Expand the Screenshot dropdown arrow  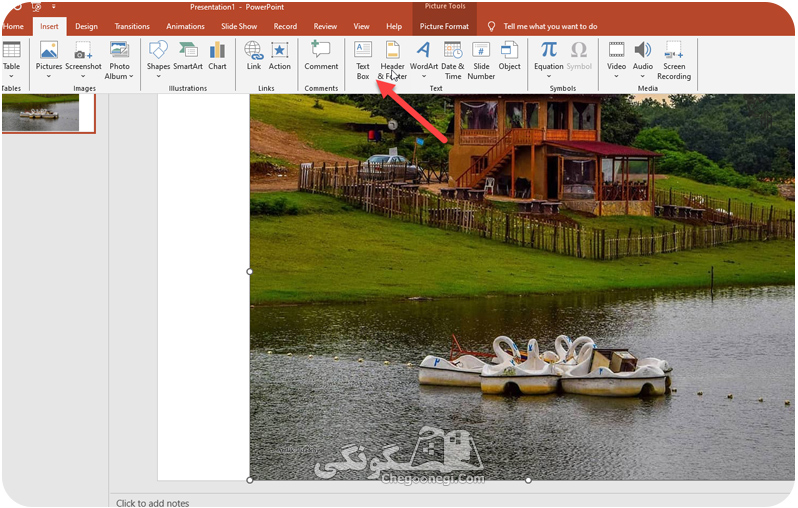point(83,76)
